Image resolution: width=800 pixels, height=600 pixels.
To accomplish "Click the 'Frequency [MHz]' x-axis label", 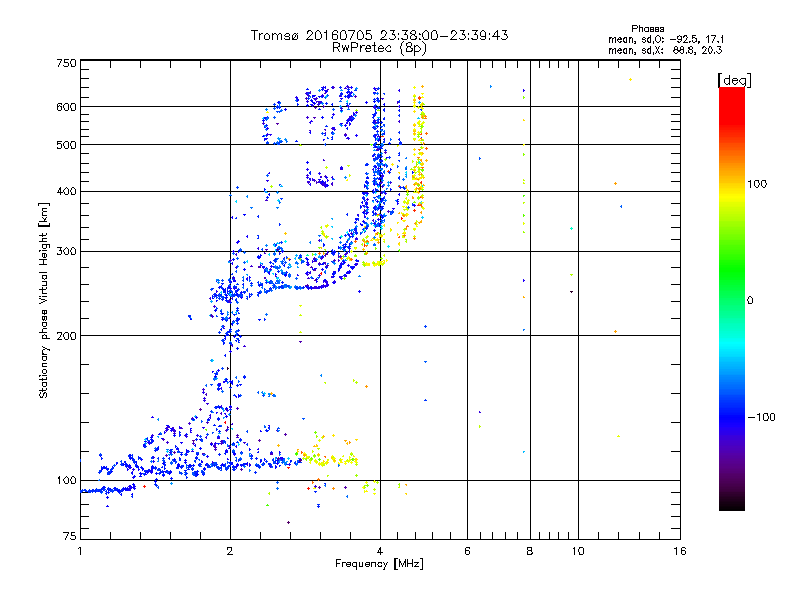I will [x=379, y=564].
